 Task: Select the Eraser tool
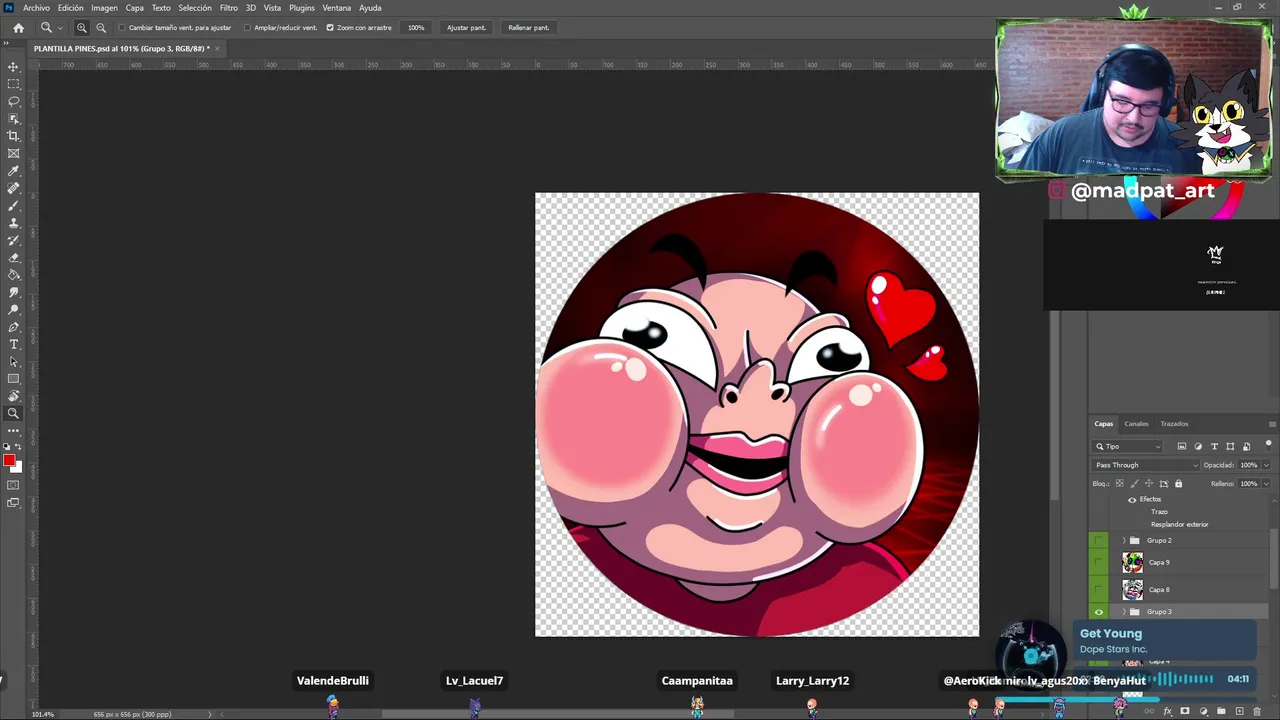click(x=13, y=257)
